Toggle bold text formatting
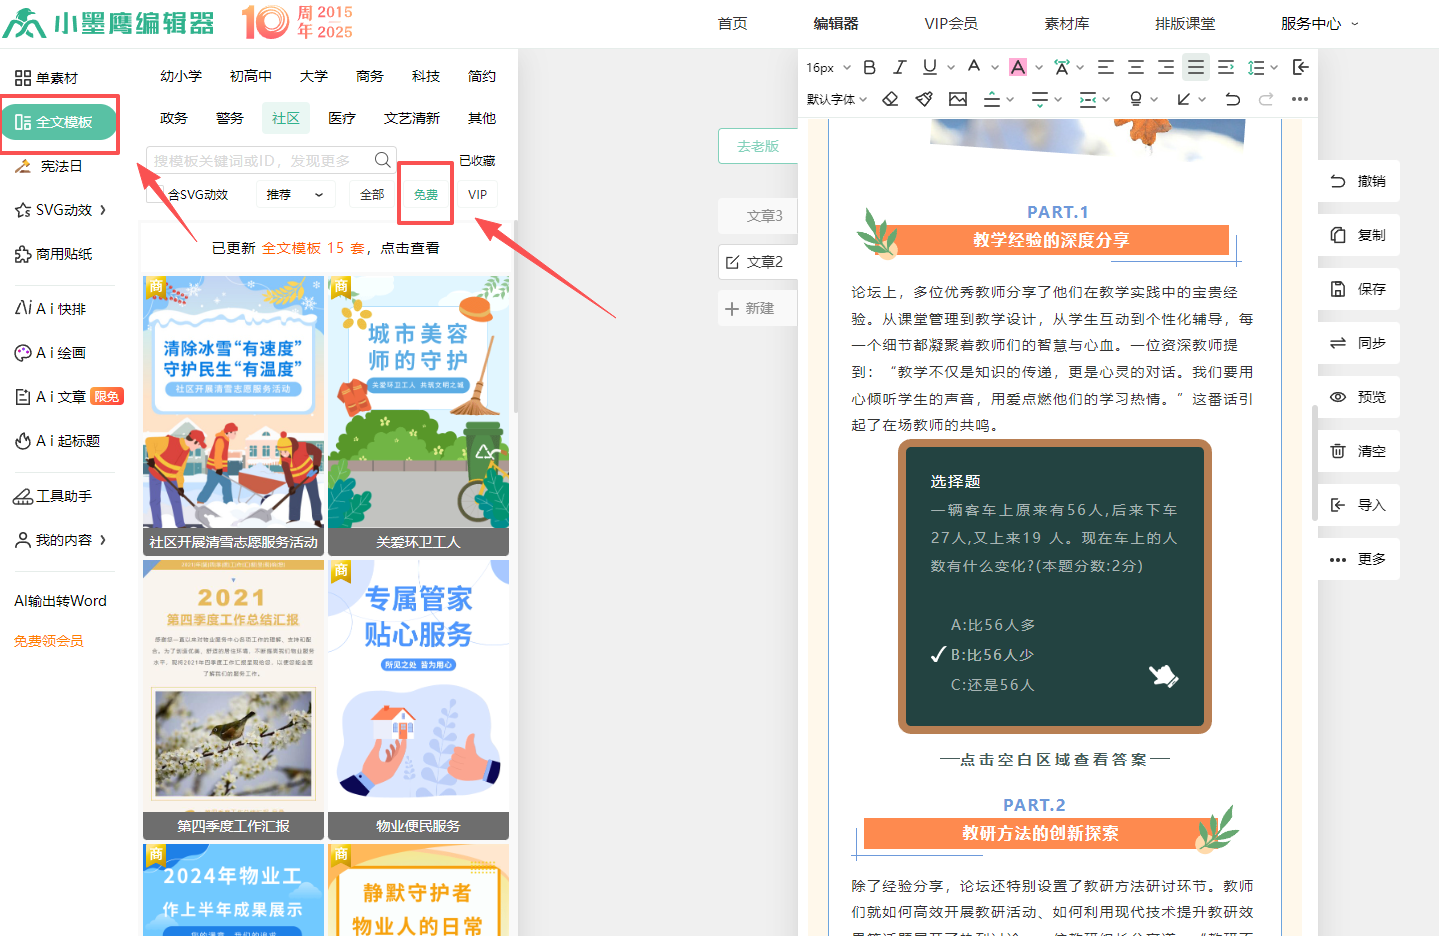The image size is (1439, 936). (869, 67)
